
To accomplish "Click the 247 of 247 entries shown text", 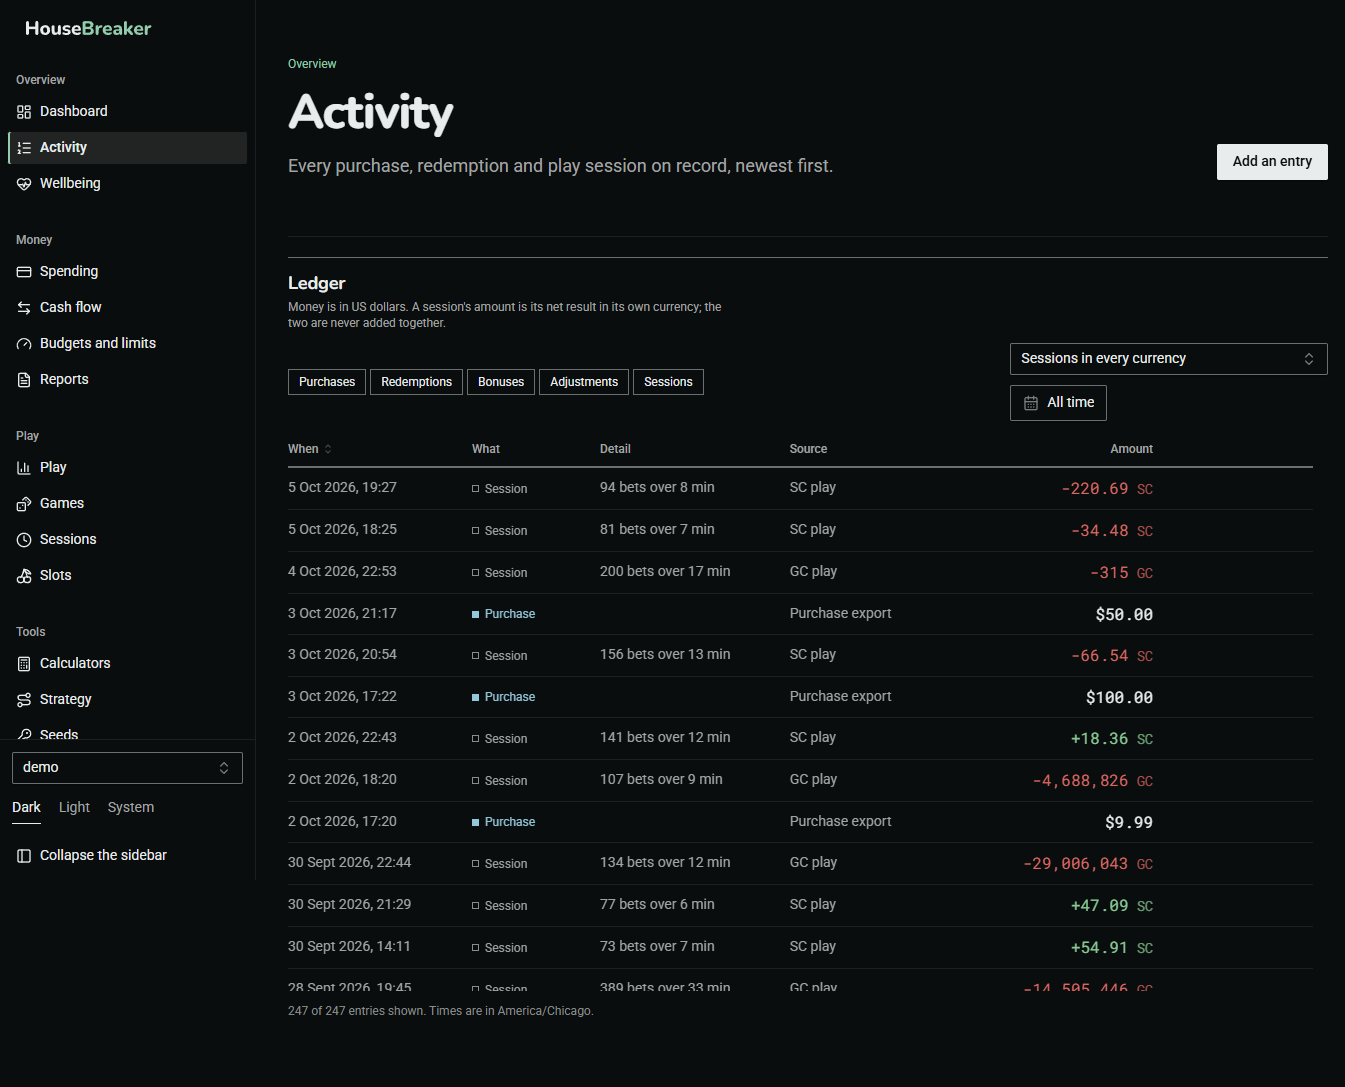I will click(356, 1011).
